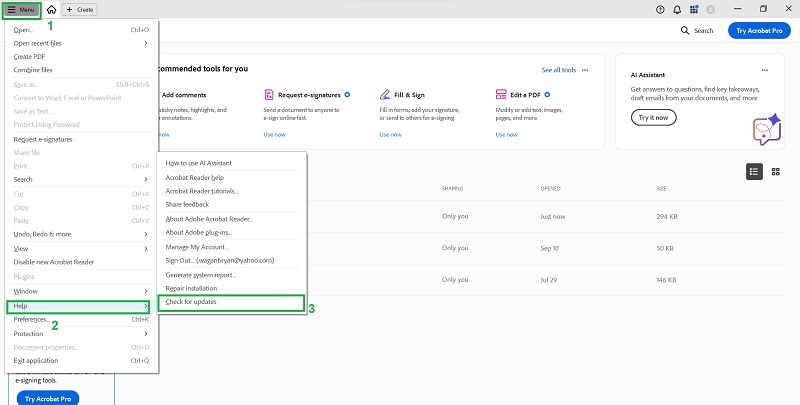Select About Adobe Acrobat Reader...
The width and height of the screenshot is (800, 405).
[x=232, y=219]
